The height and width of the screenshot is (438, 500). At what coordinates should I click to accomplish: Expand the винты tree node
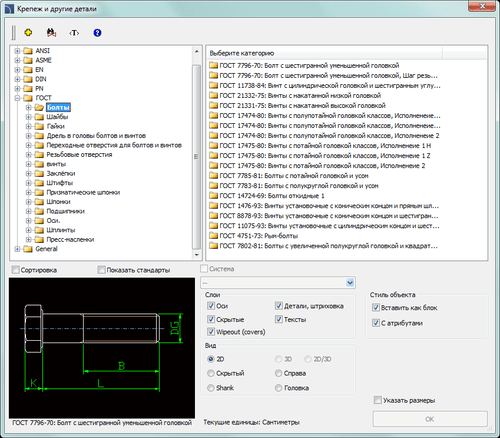[28, 164]
